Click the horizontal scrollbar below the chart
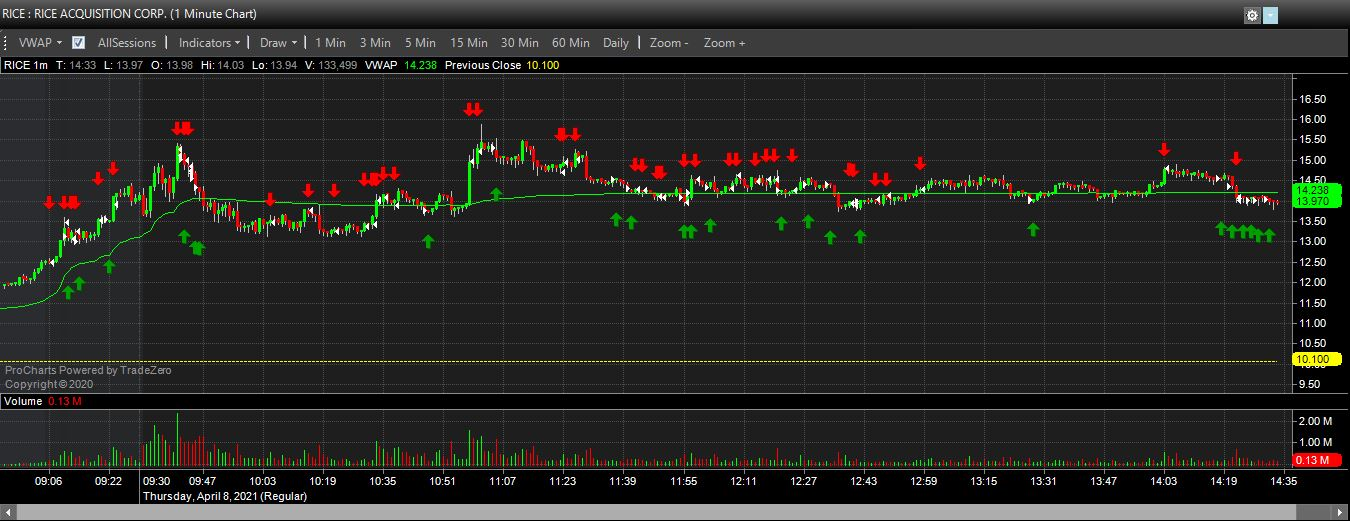 coord(675,512)
